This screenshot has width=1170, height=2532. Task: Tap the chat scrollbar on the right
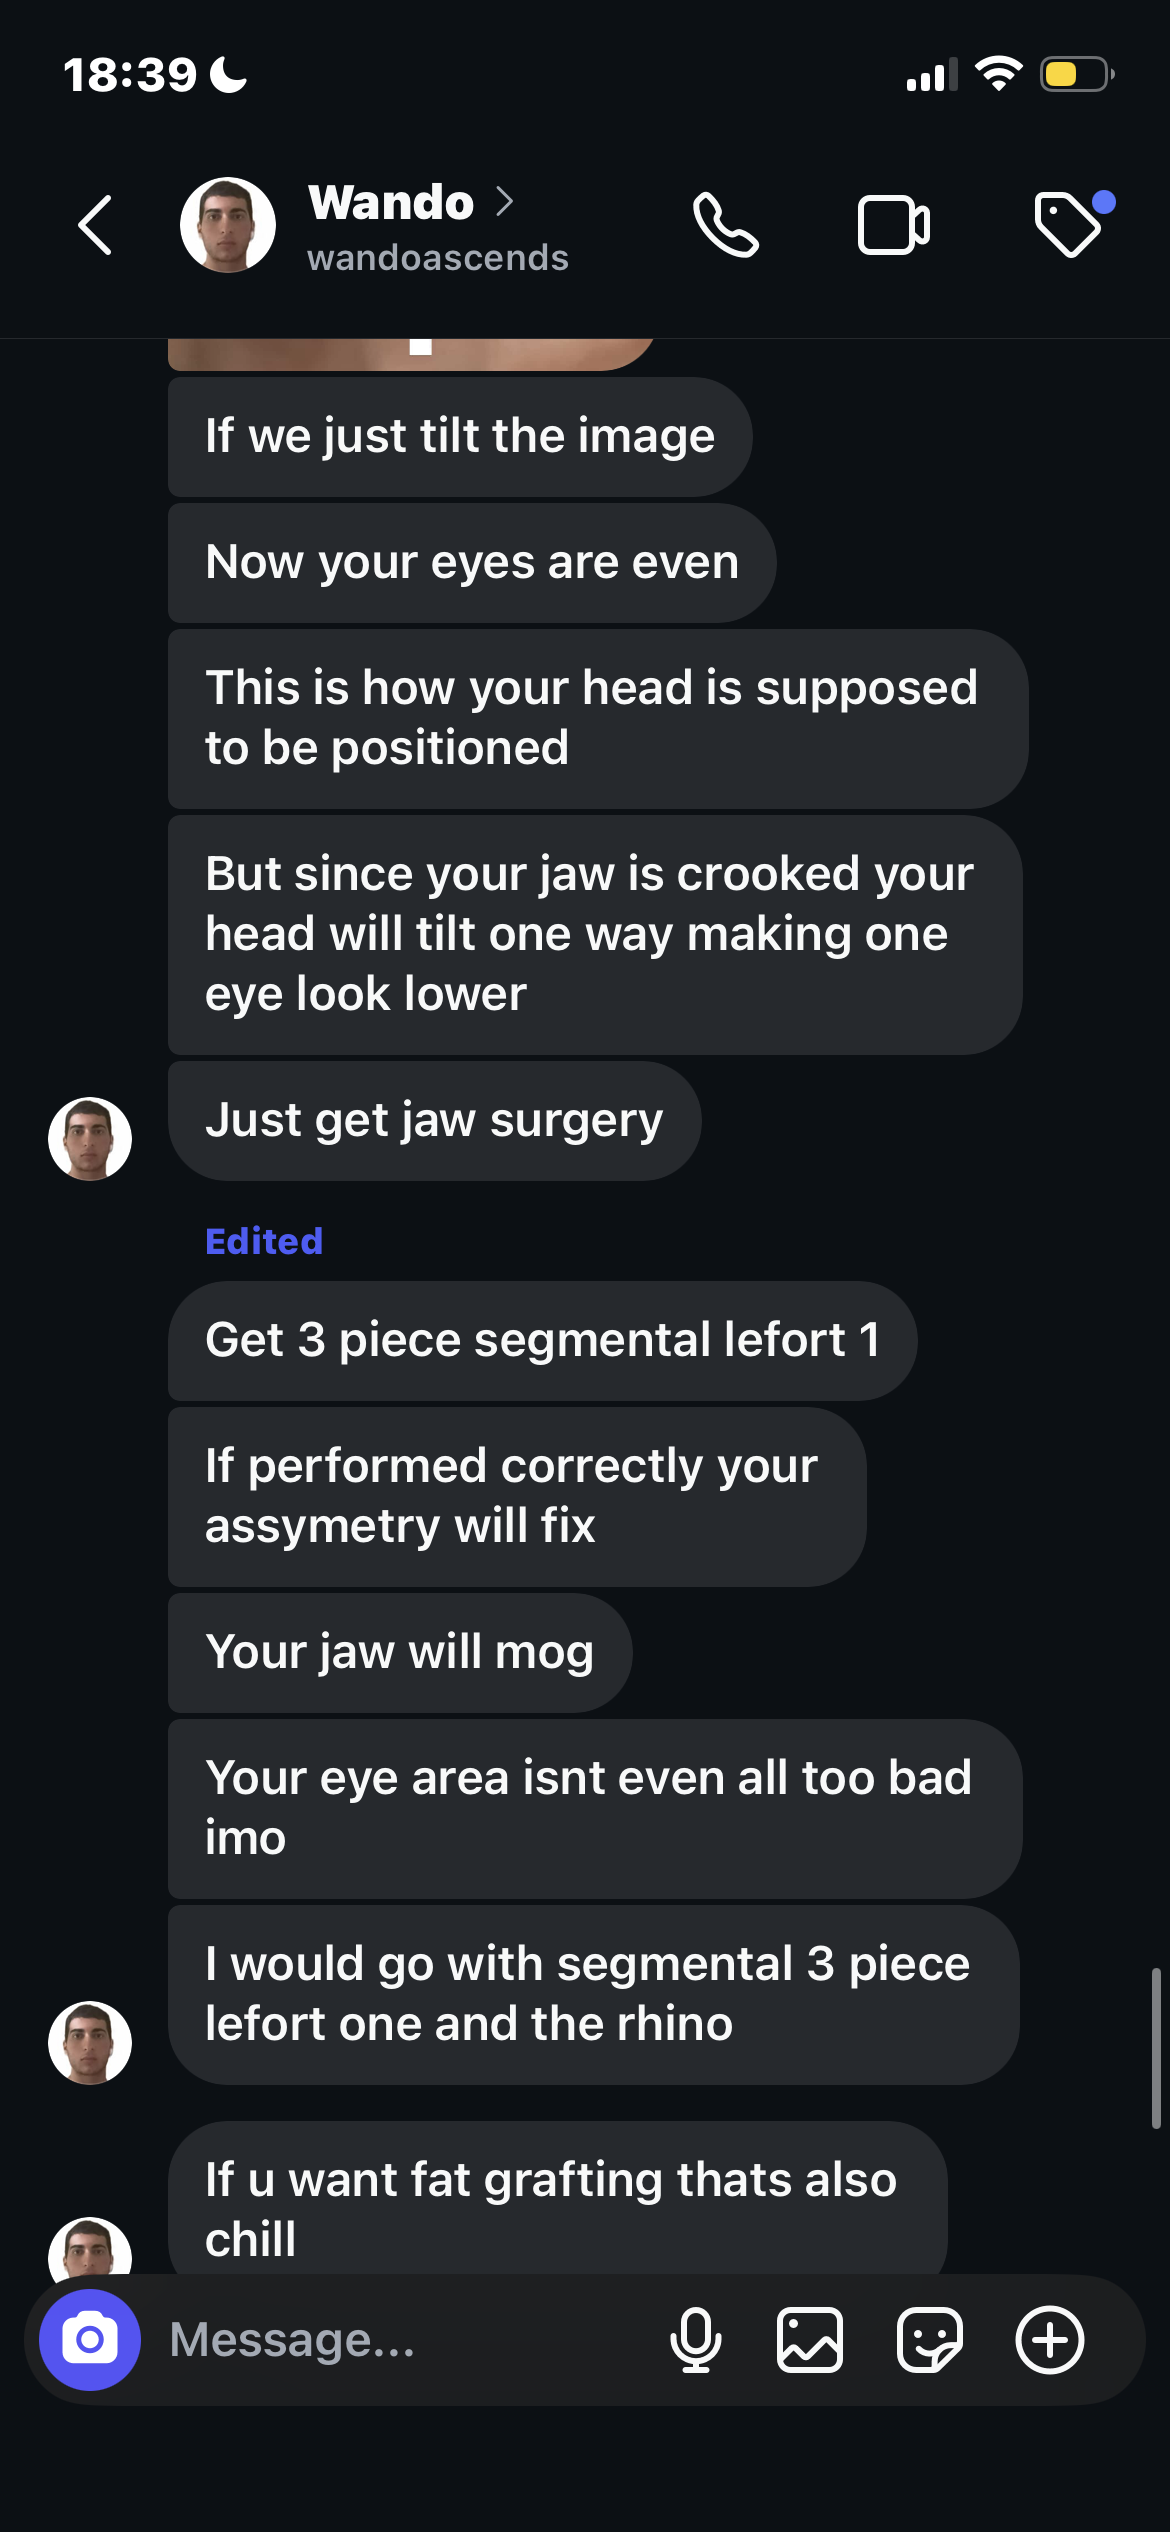(1155, 2048)
